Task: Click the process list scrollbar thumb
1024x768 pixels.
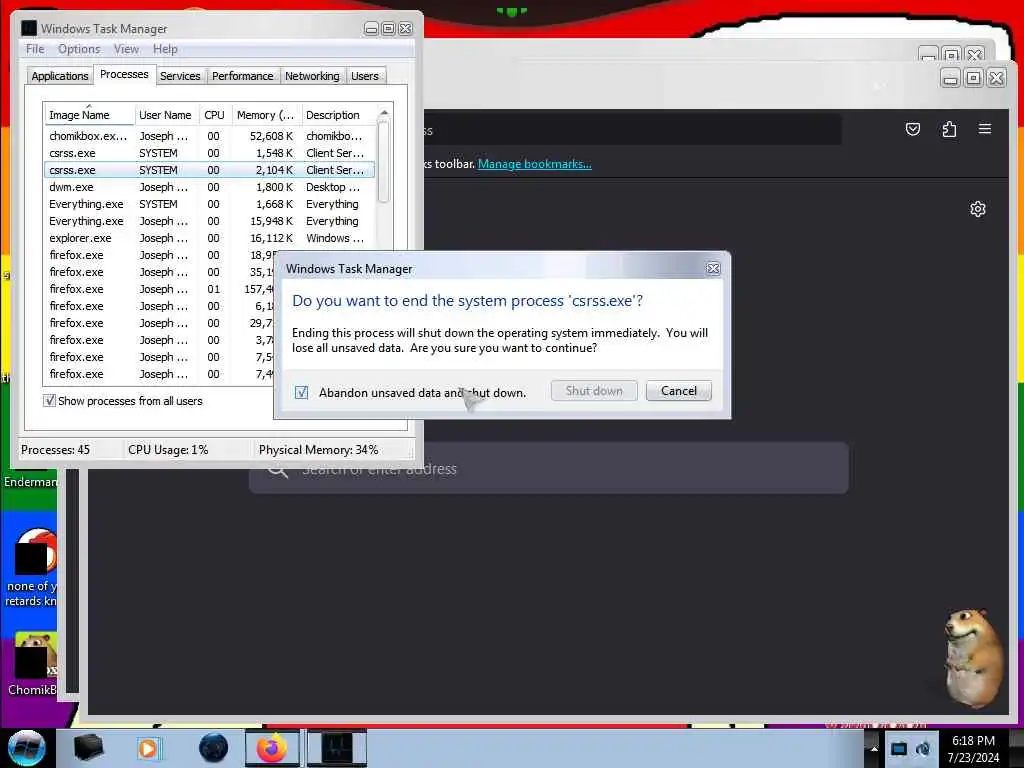Action: (x=384, y=161)
